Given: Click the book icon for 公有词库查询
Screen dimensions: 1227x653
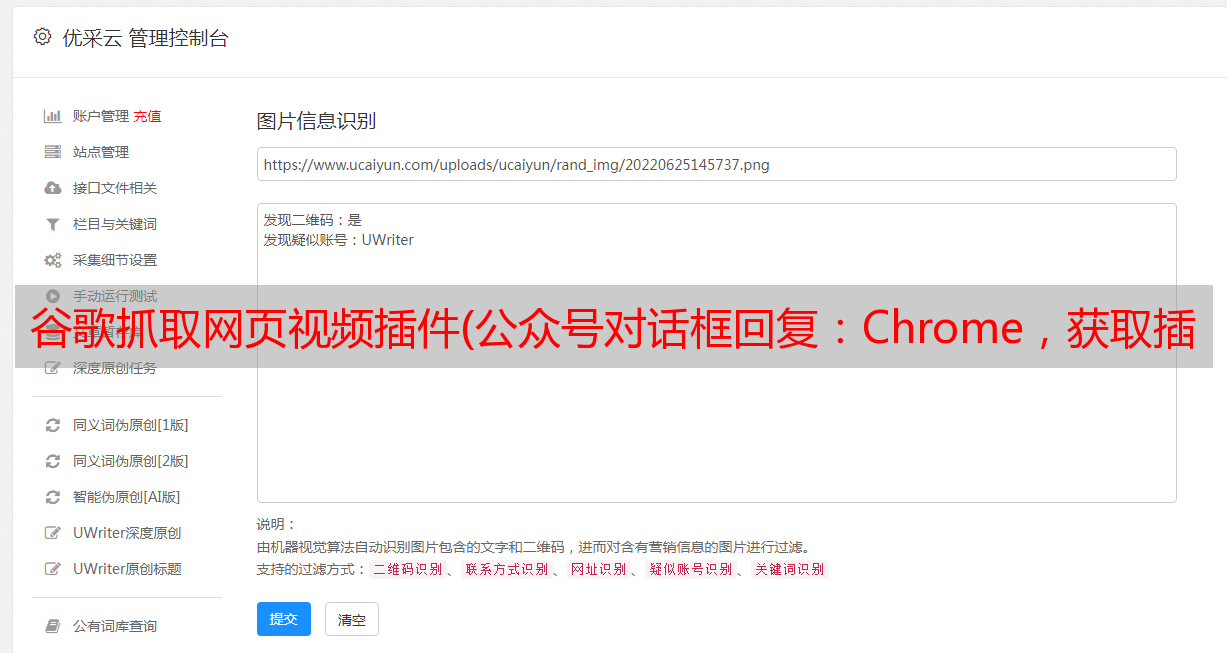Looking at the screenshot, I should click(53, 626).
